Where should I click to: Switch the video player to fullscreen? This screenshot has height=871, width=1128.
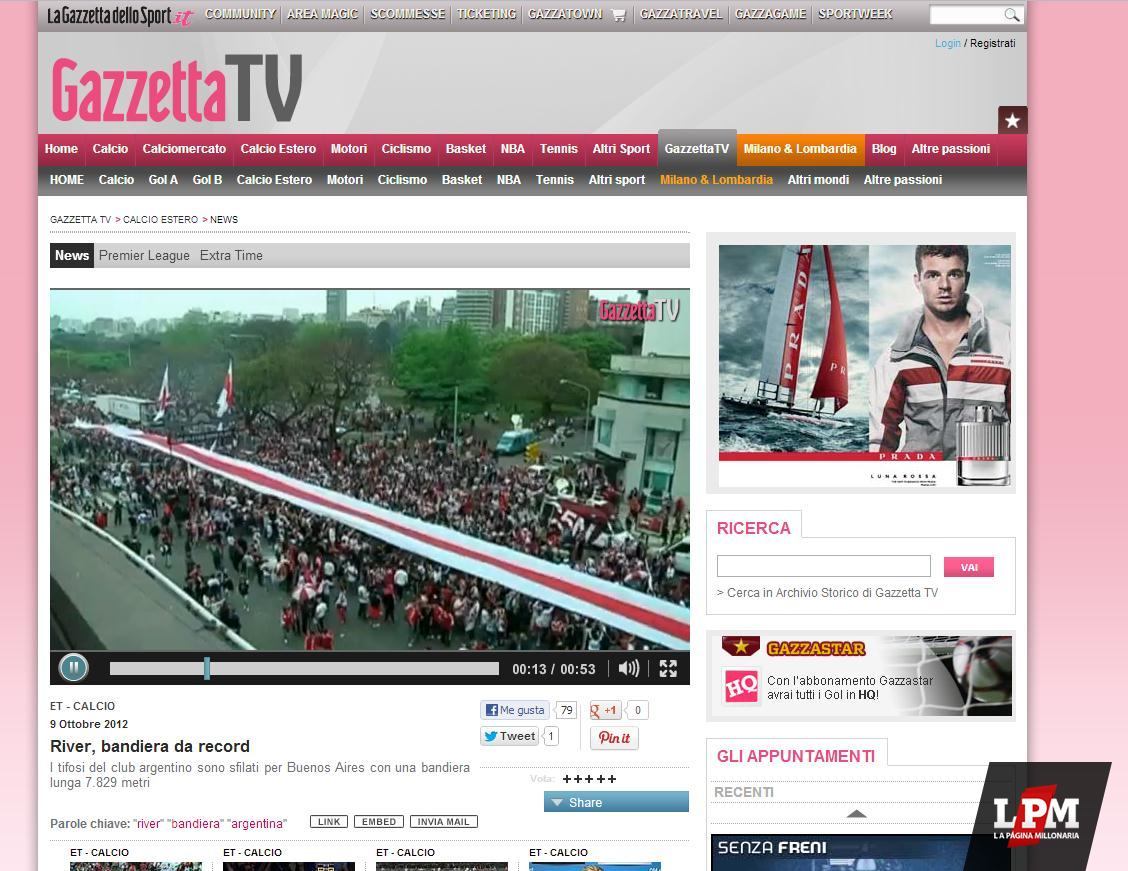[668, 668]
